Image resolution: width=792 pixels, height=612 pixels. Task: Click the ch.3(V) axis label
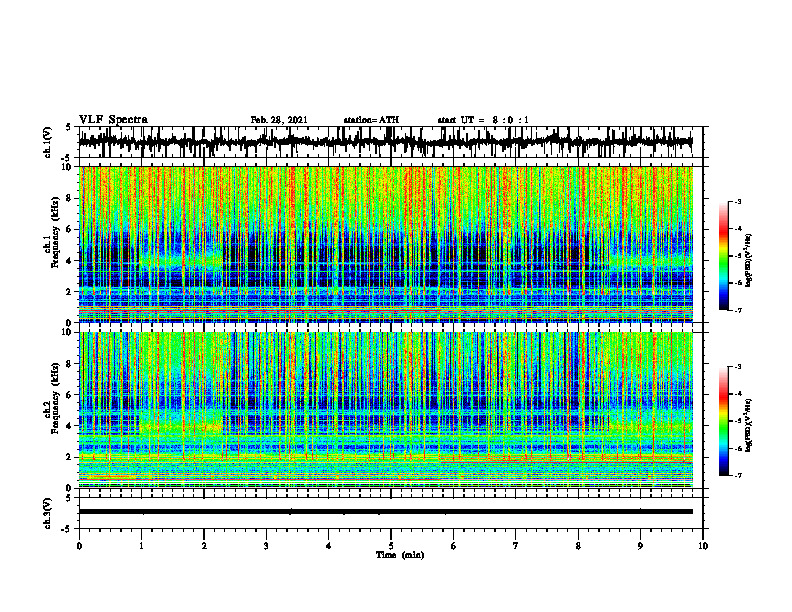(48, 513)
